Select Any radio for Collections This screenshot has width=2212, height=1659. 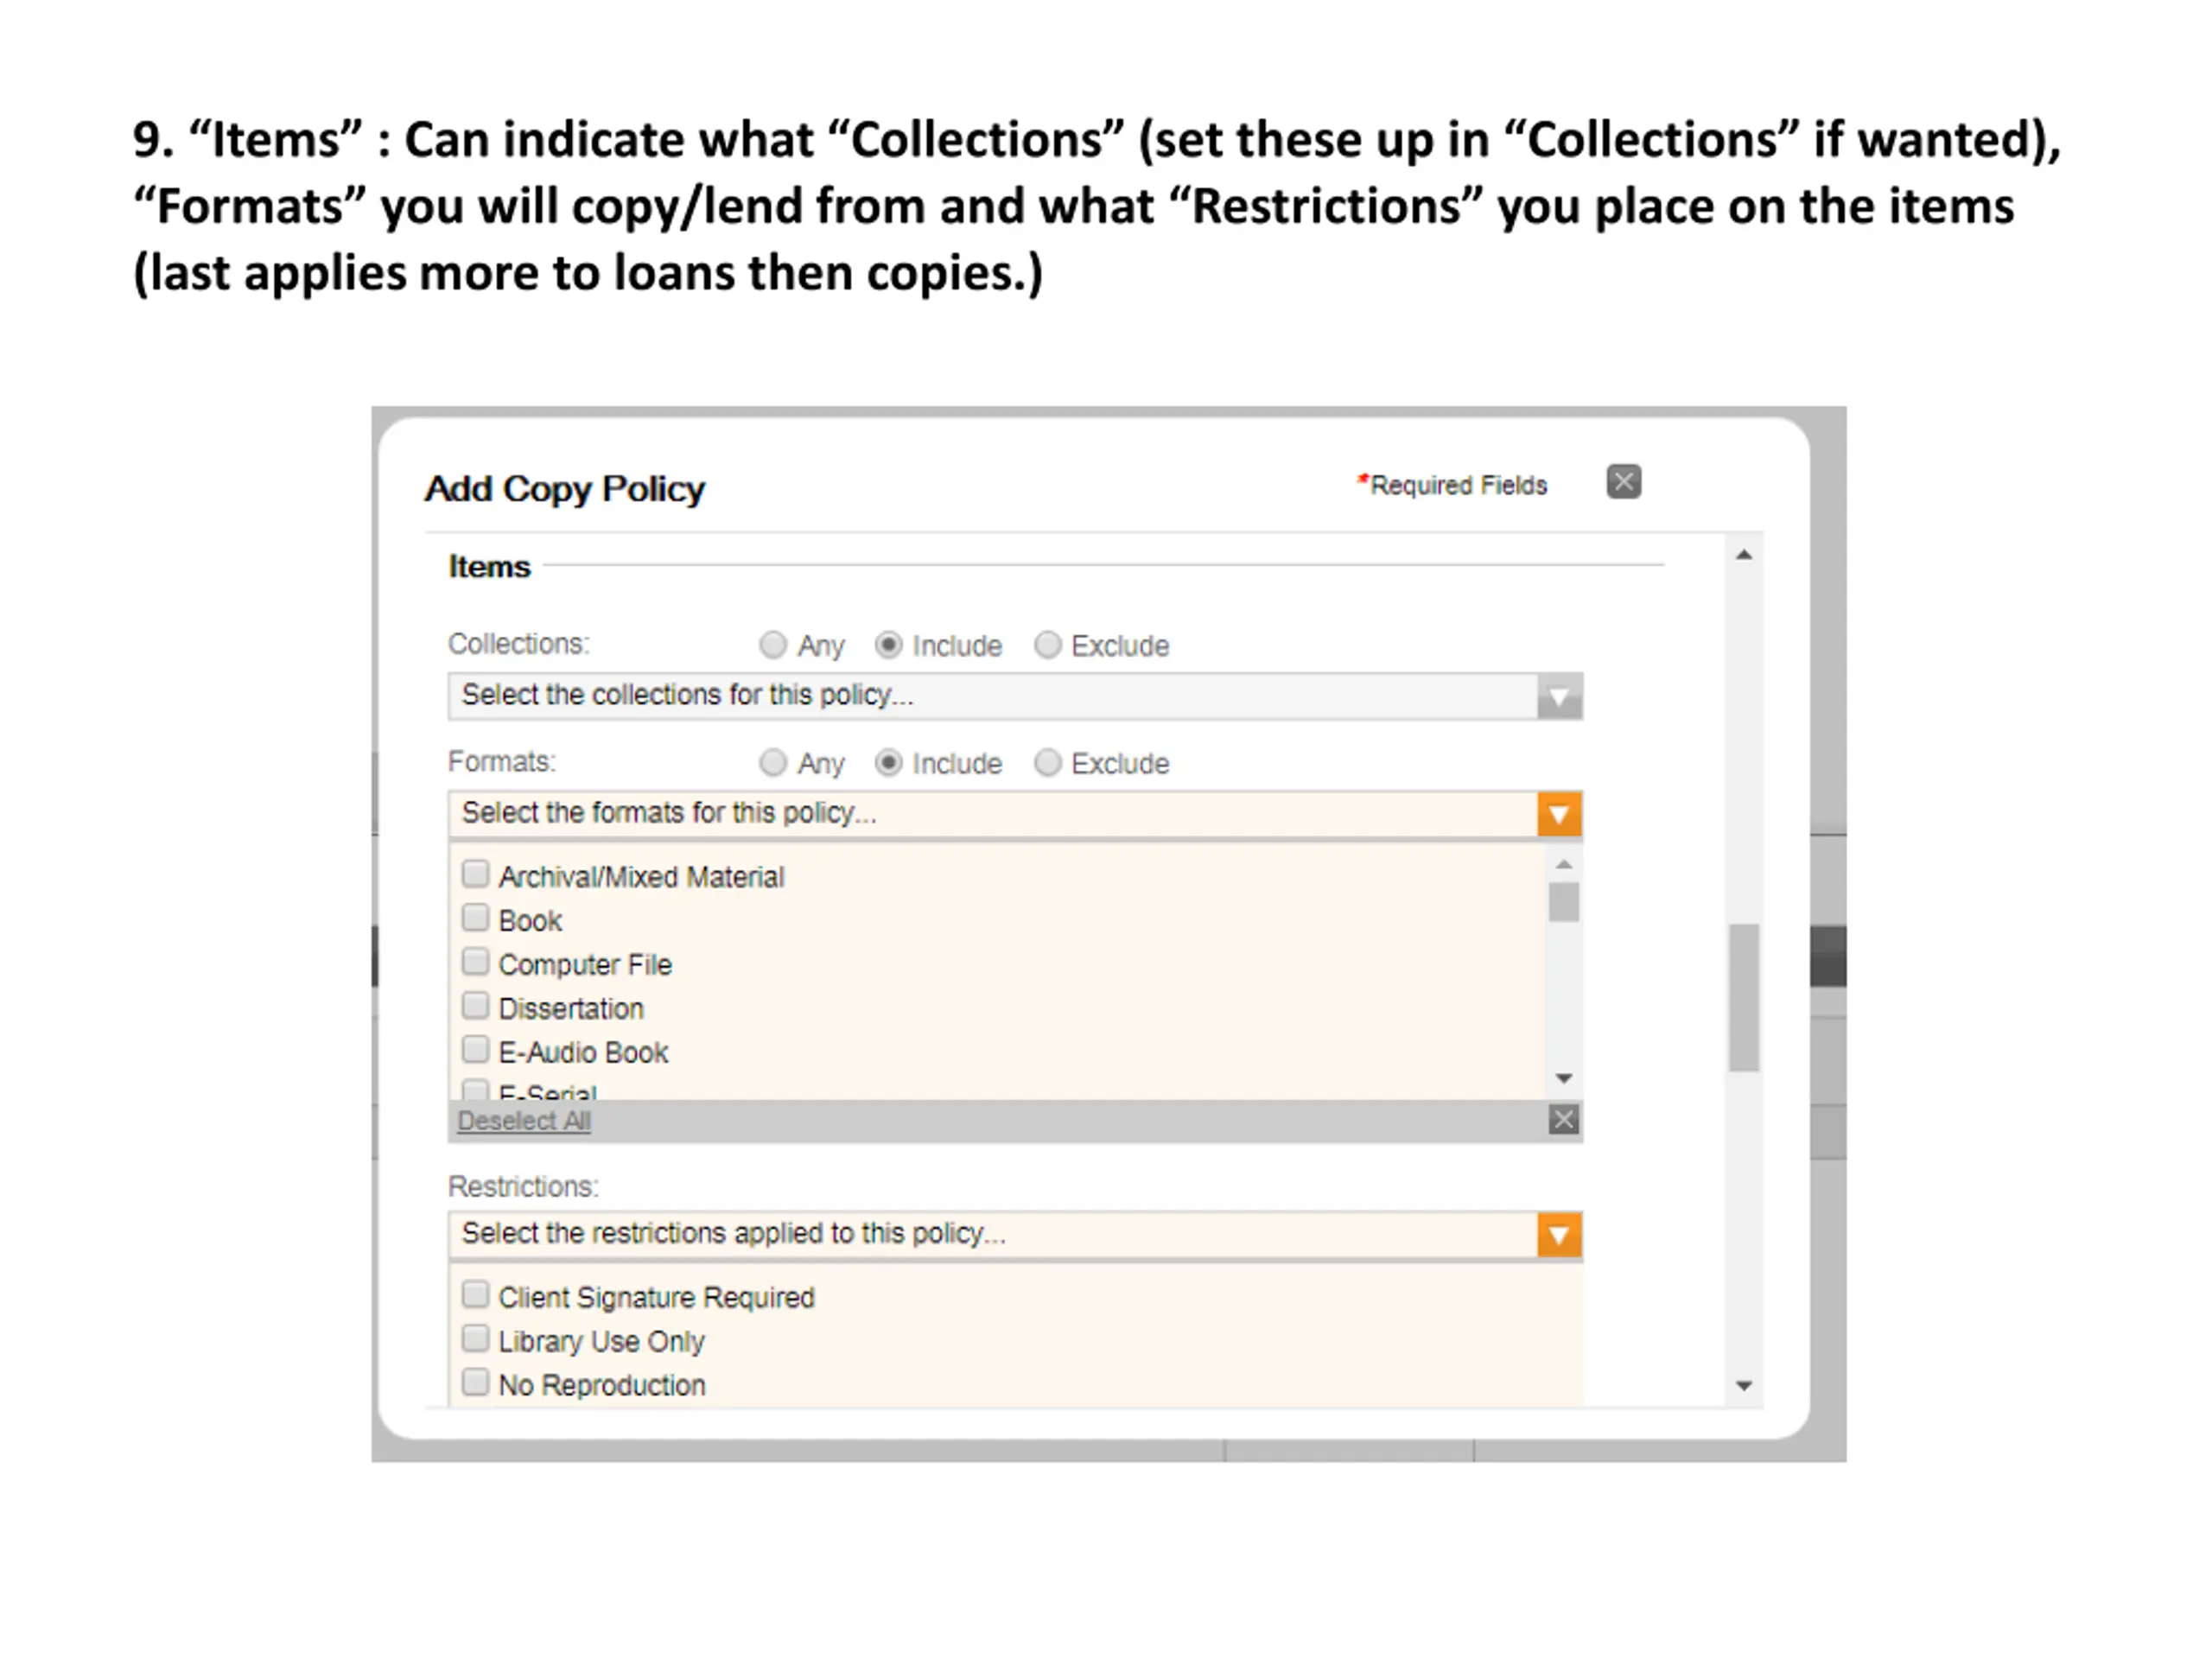(x=772, y=645)
